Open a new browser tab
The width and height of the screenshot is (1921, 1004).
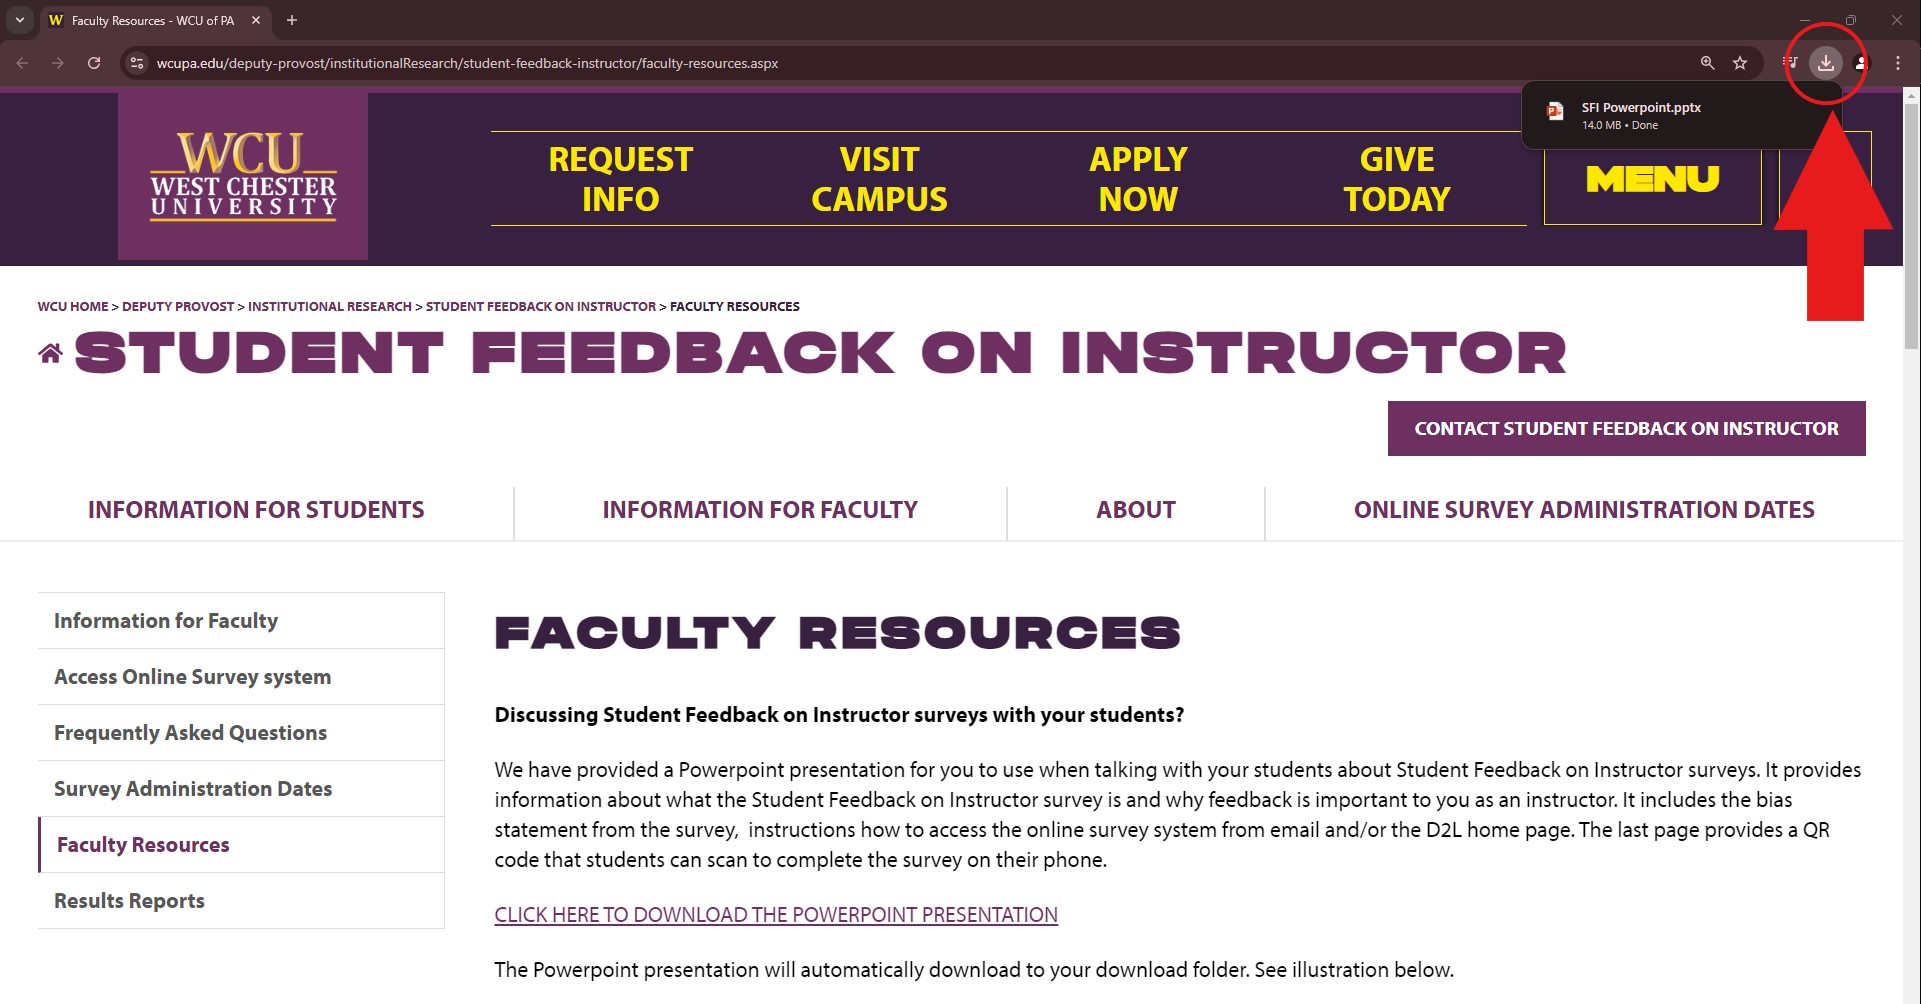(x=292, y=20)
